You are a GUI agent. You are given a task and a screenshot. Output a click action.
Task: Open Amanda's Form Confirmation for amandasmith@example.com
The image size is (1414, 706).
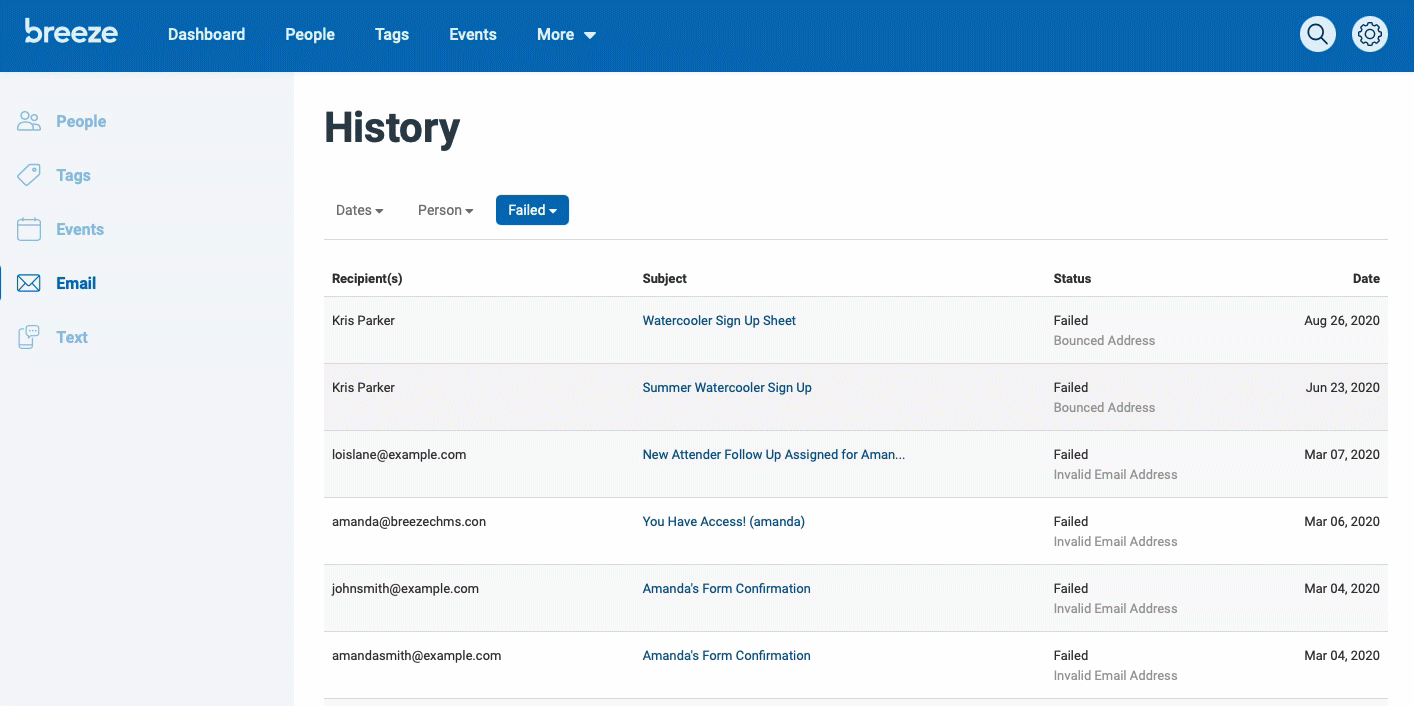point(726,656)
